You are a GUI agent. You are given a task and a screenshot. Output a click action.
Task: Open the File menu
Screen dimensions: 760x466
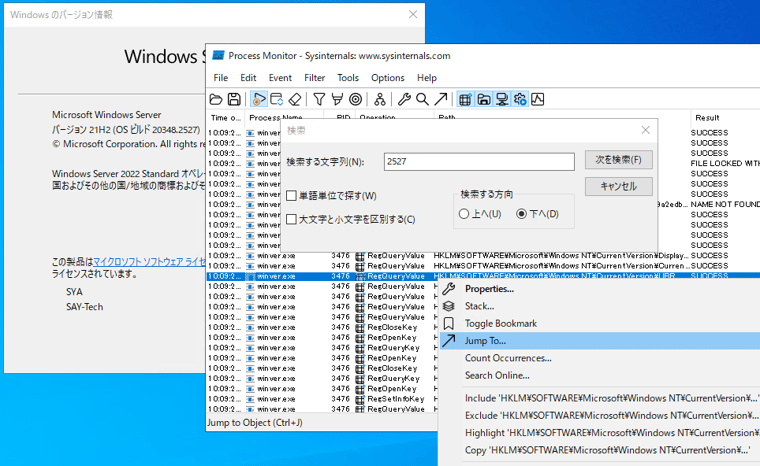point(221,78)
